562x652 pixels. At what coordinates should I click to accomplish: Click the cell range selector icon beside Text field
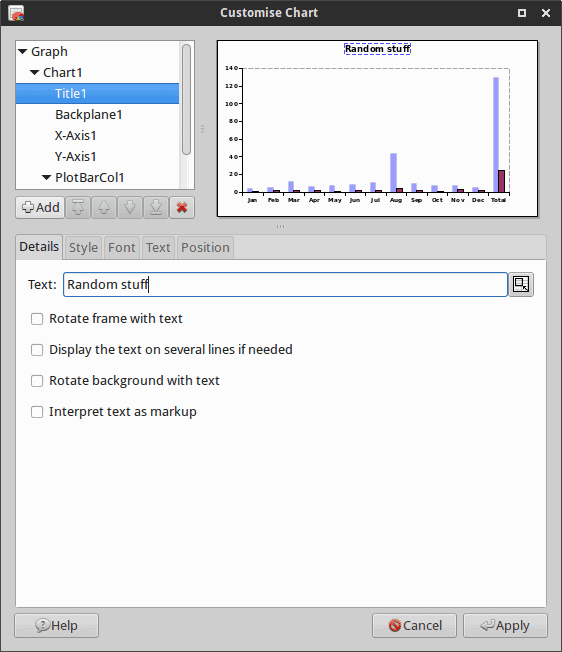[x=521, y=284]
